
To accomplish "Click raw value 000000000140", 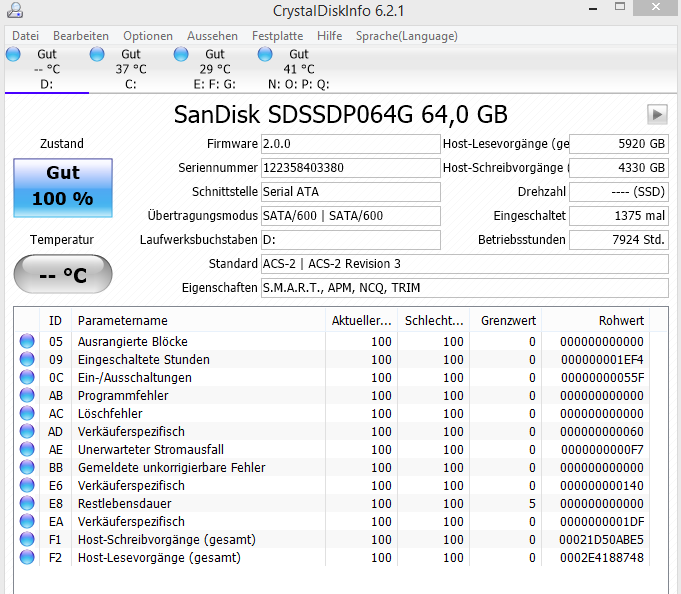I will 602,485.
